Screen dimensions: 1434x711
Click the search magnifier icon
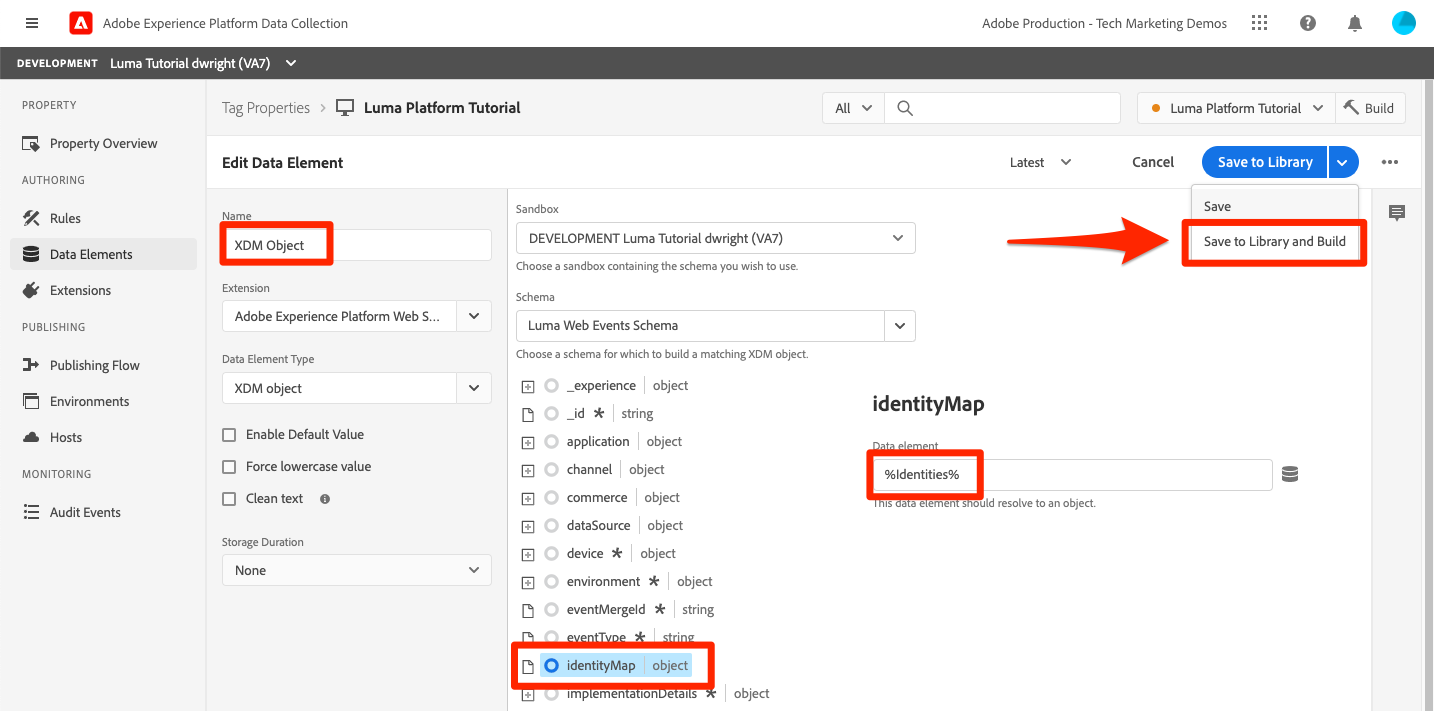click(905, 108)
